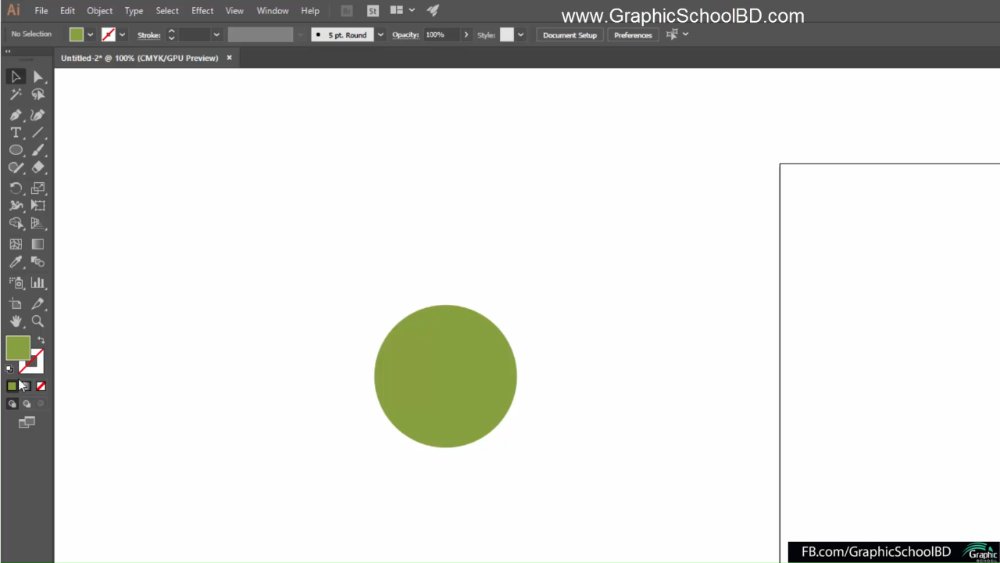Open control bar stroke color dropdown

click(122, 35)
